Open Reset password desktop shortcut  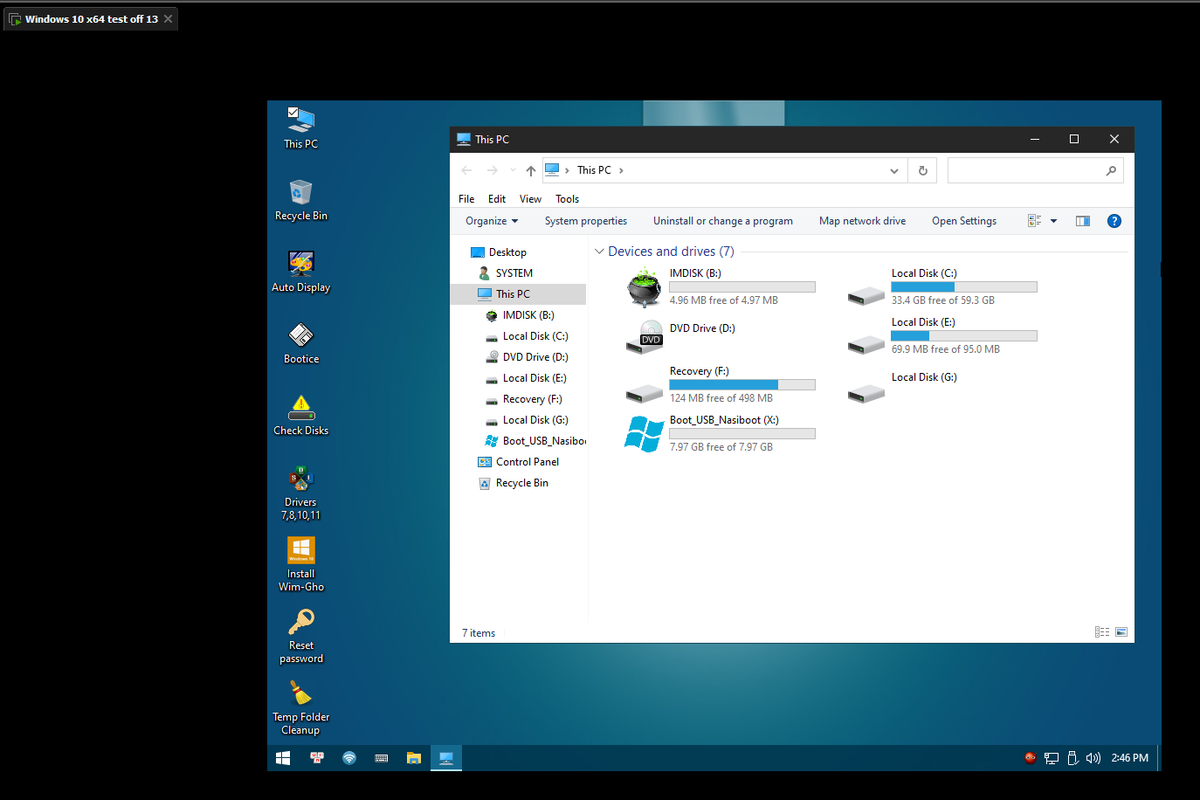[301, 637]
